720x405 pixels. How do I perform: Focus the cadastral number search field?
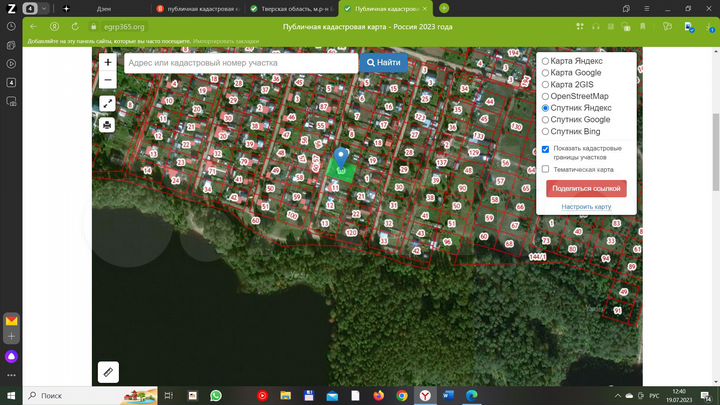240,62
